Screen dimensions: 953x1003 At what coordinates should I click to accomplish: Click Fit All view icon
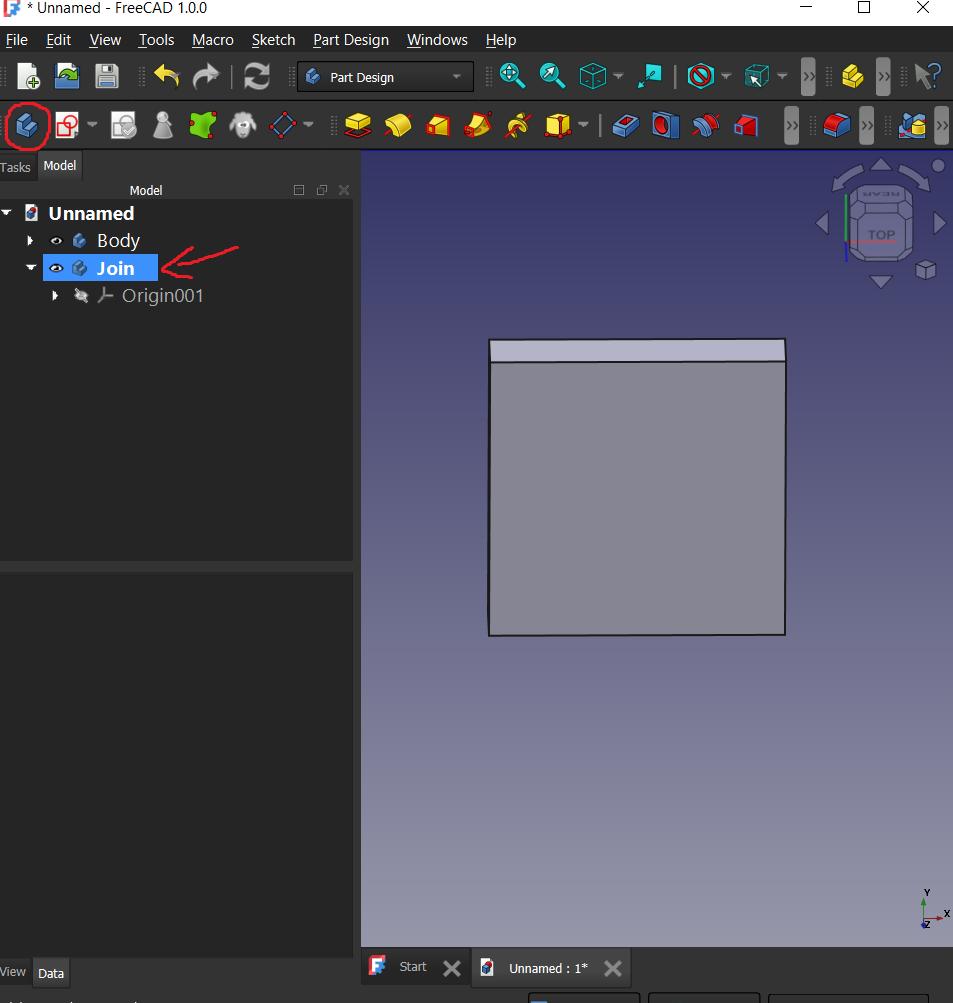(512, 76)
